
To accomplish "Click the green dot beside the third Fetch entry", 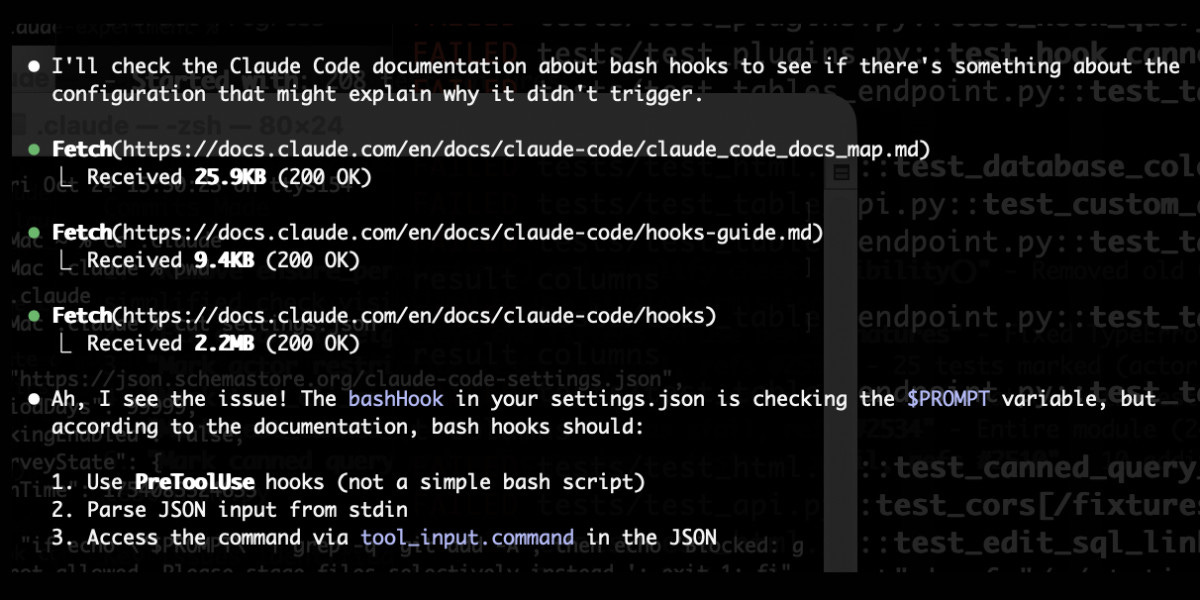I will pyautogui.click(x=35, y=315).
